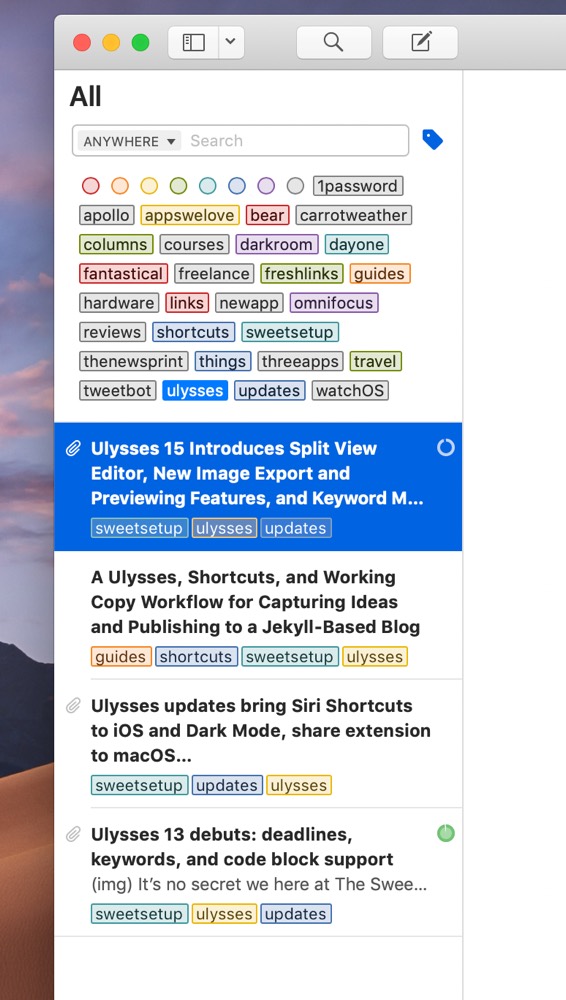Screen dimensions: 566x1000
Task: Filter by the tweetbot keyword
Action: (x=117, y=390)
